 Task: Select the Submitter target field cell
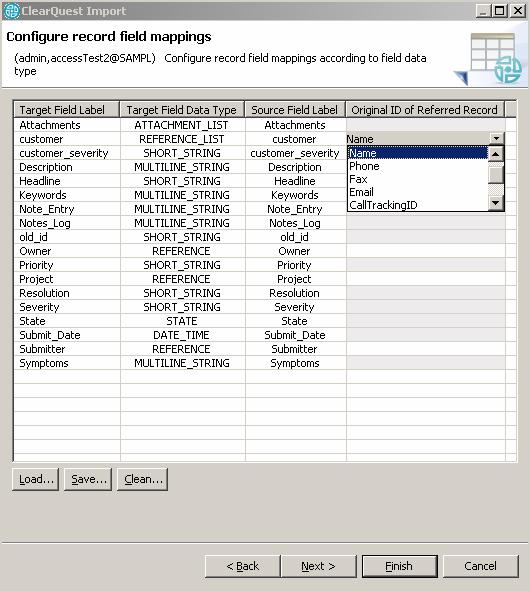click(x=67, y=349)
